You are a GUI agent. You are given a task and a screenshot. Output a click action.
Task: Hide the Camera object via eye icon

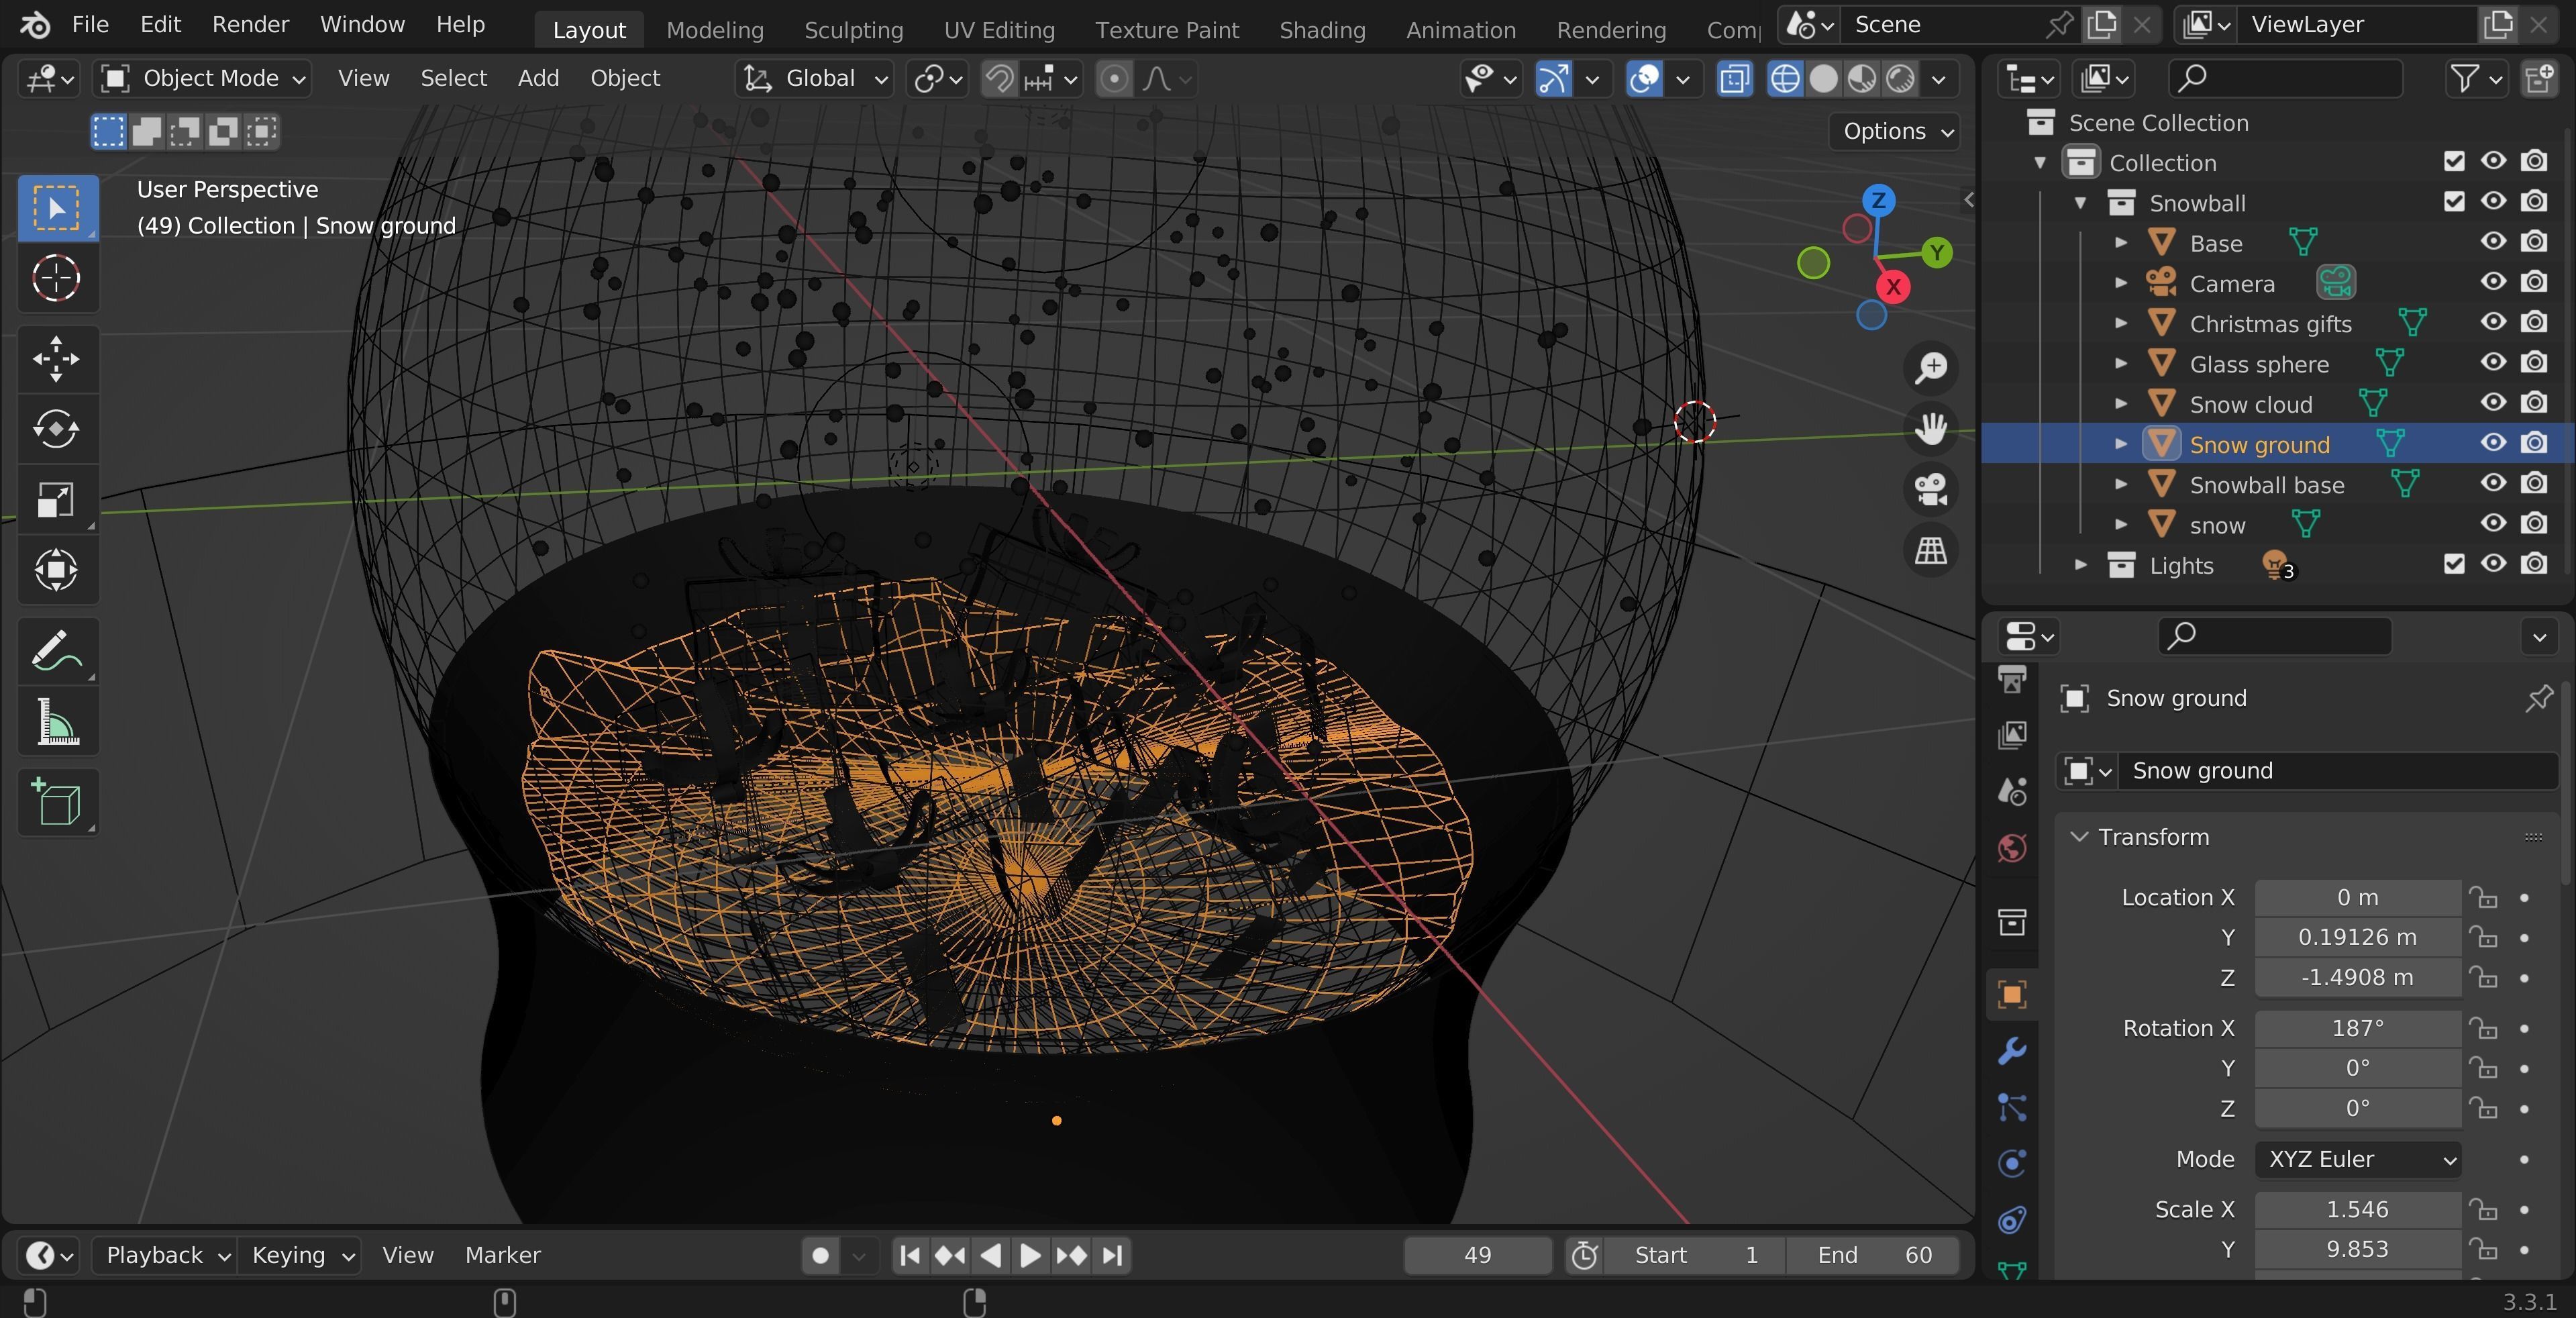pos(2493,281)
